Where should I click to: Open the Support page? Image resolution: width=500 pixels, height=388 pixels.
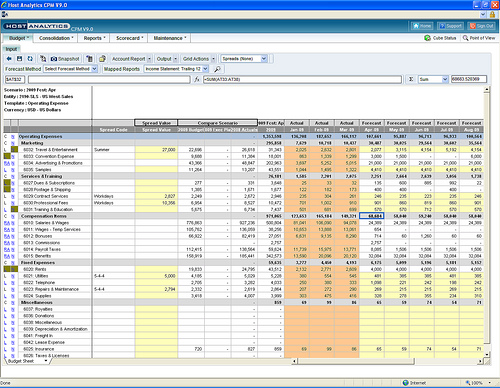click(x=450, y=26)
